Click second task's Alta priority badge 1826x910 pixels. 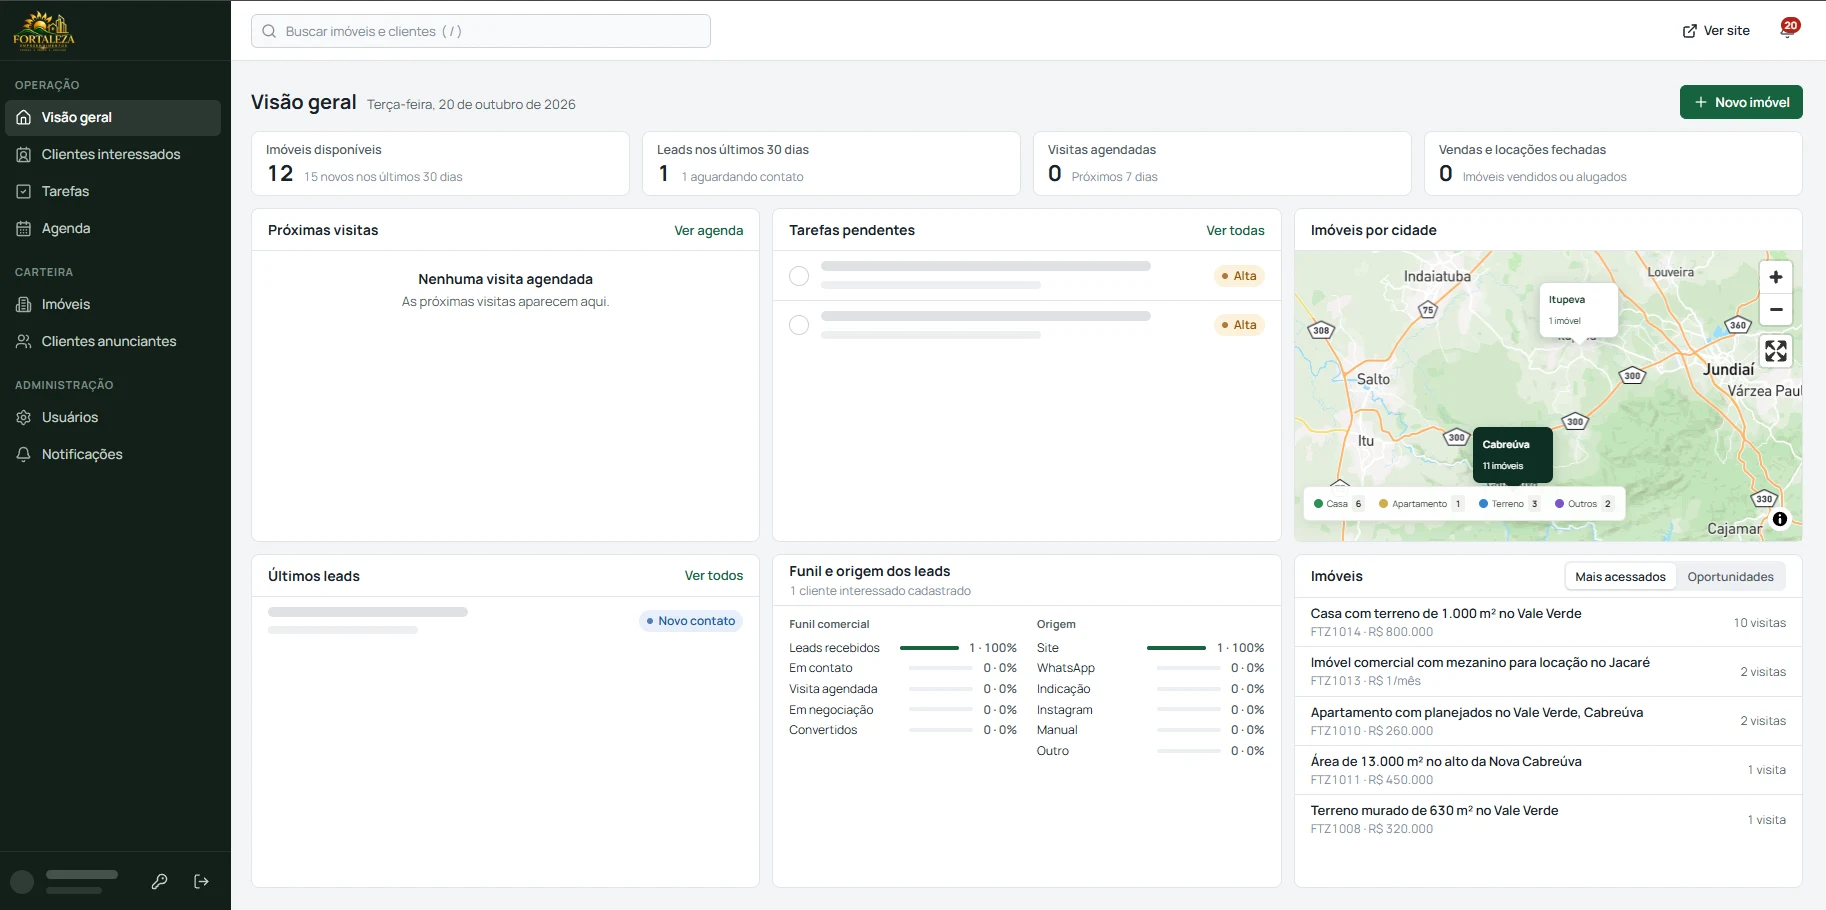click(1239, 325)
